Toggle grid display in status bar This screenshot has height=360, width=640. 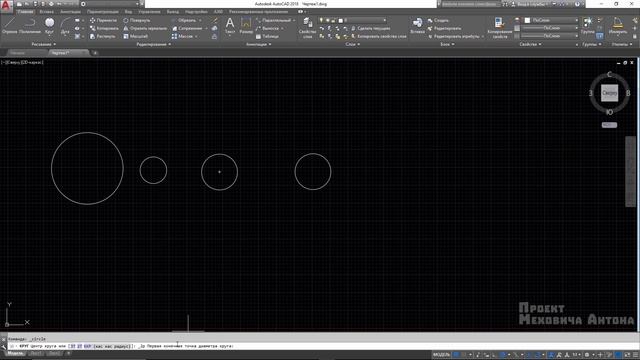click(x=456, y=355)
